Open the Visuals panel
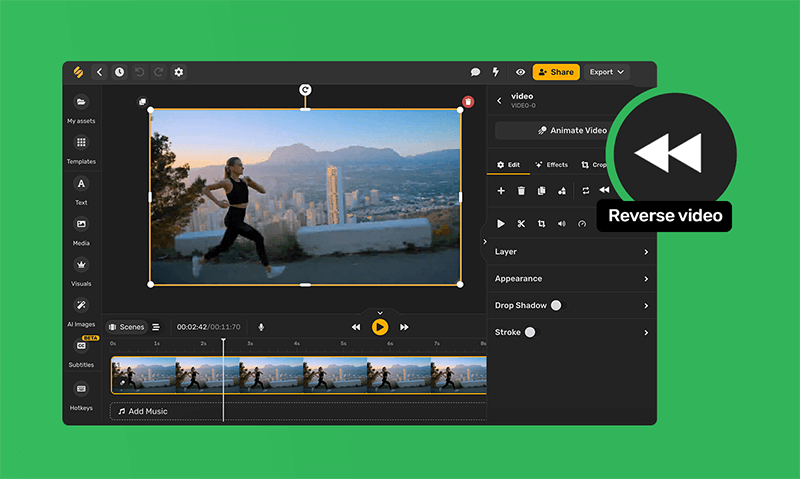This screenshot has width=800, height=479. [81, 272]
